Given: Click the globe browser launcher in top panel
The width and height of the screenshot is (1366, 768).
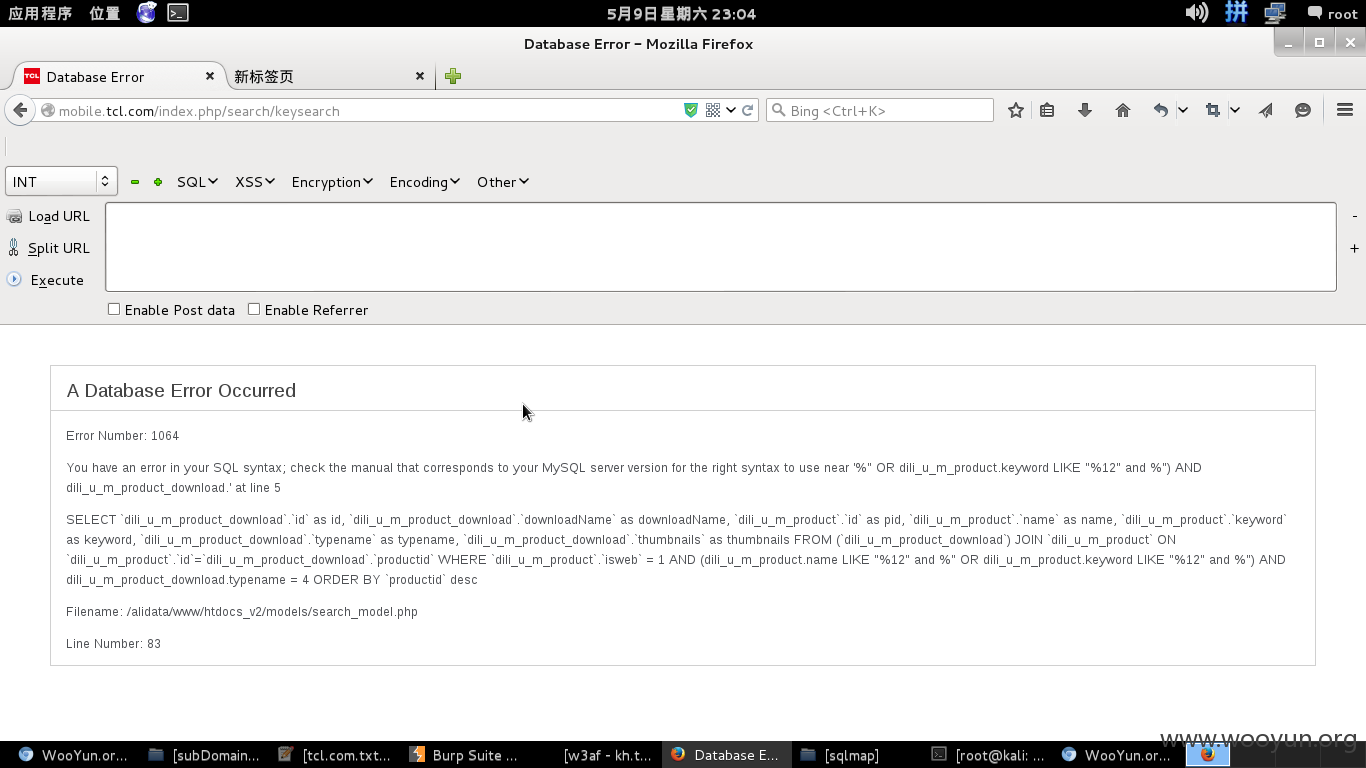Looking at the screenshot, I should point(147,12).
